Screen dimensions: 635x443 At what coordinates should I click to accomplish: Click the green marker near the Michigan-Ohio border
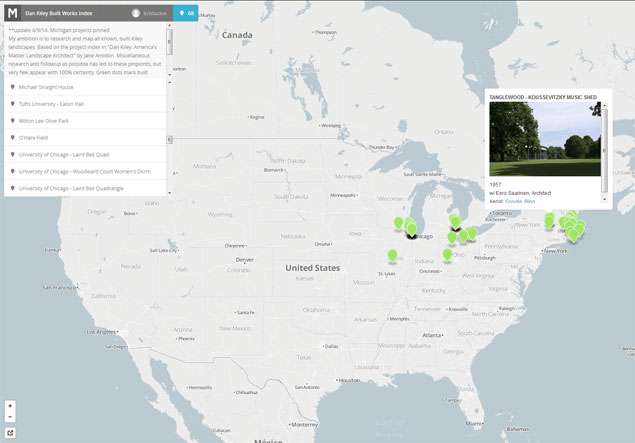coord(452,238)
